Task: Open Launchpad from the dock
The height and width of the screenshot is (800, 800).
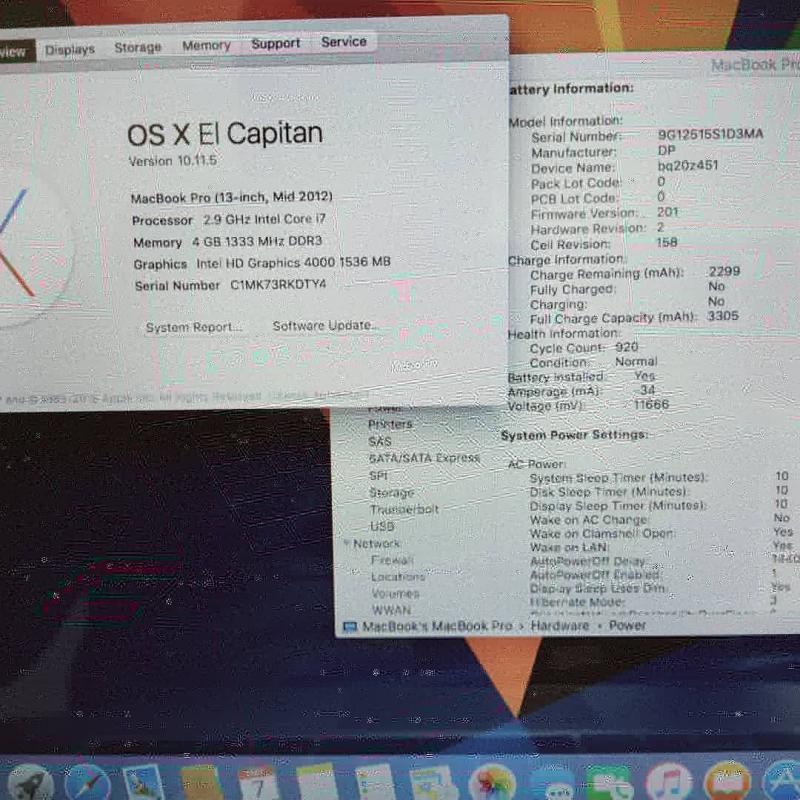Action: tap(31, 783)
